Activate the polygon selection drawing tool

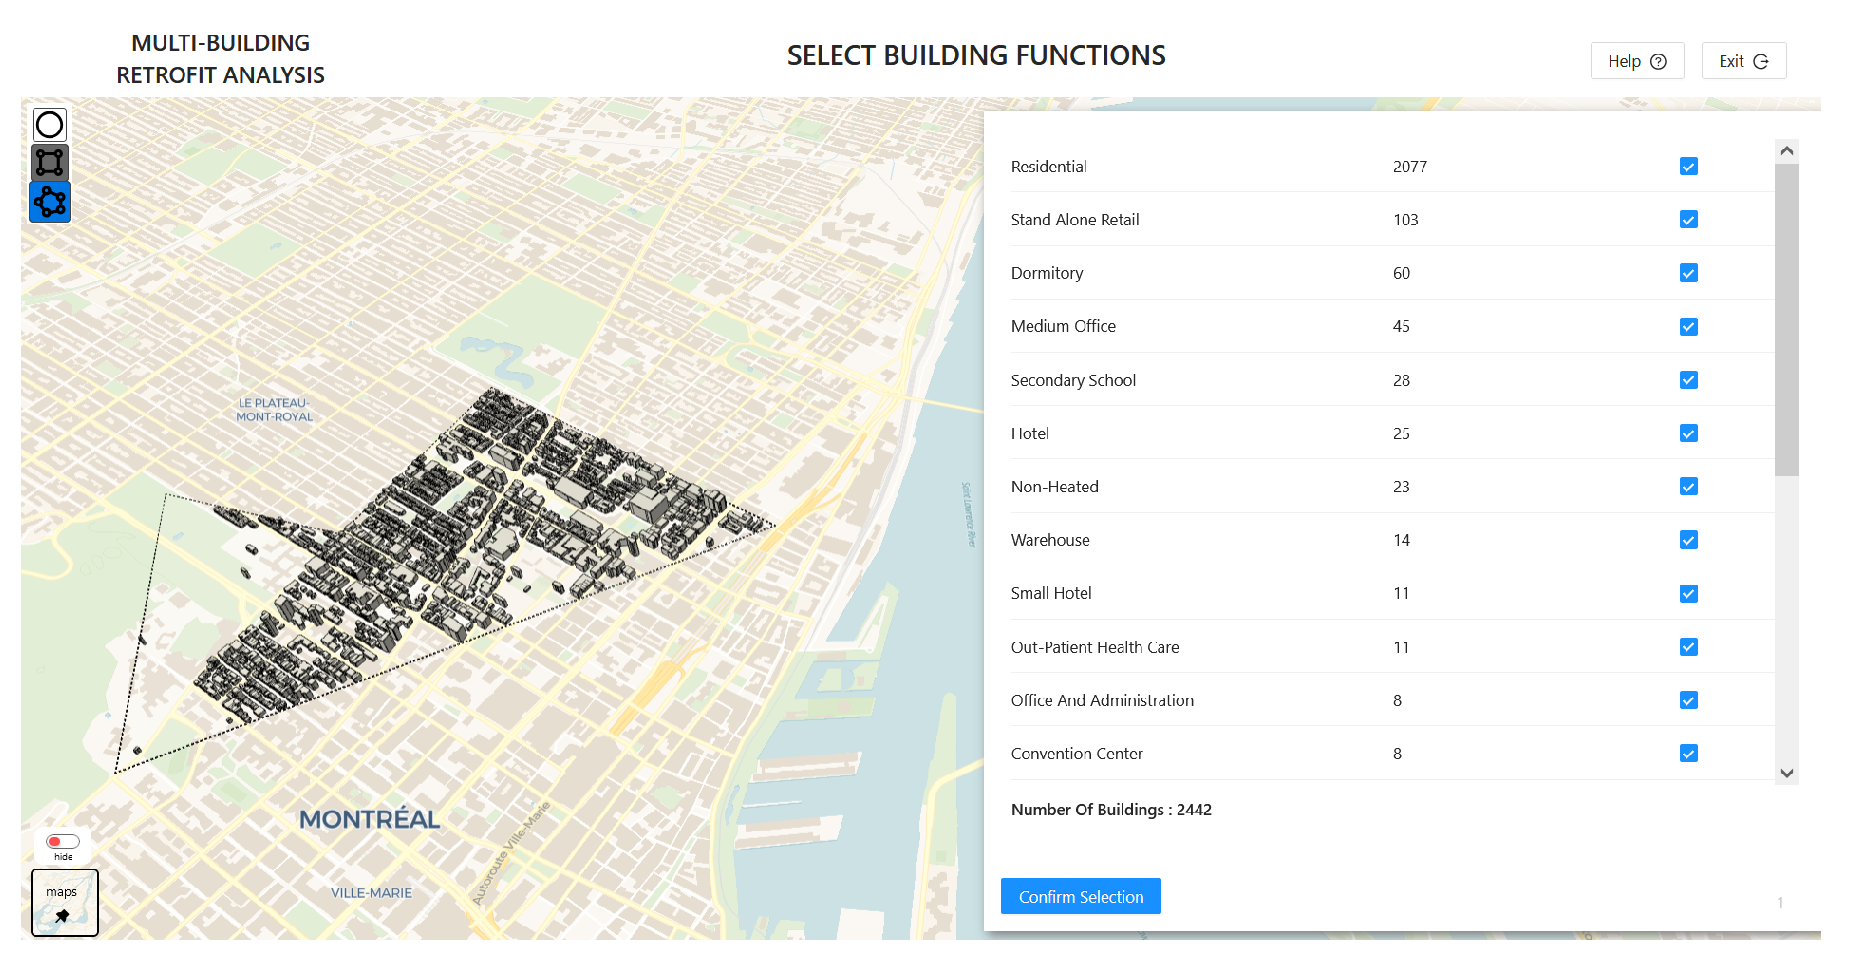pyautogui.click(x=50, y=202)
